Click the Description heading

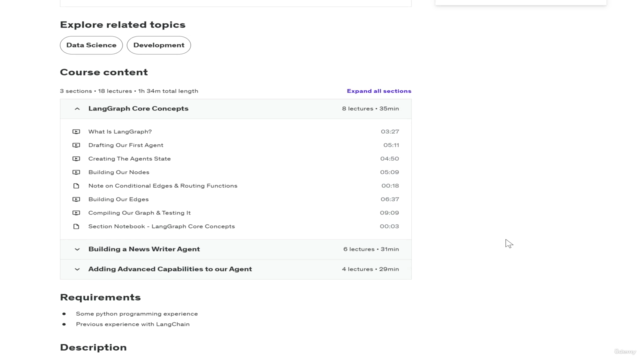tap(93, 347)
